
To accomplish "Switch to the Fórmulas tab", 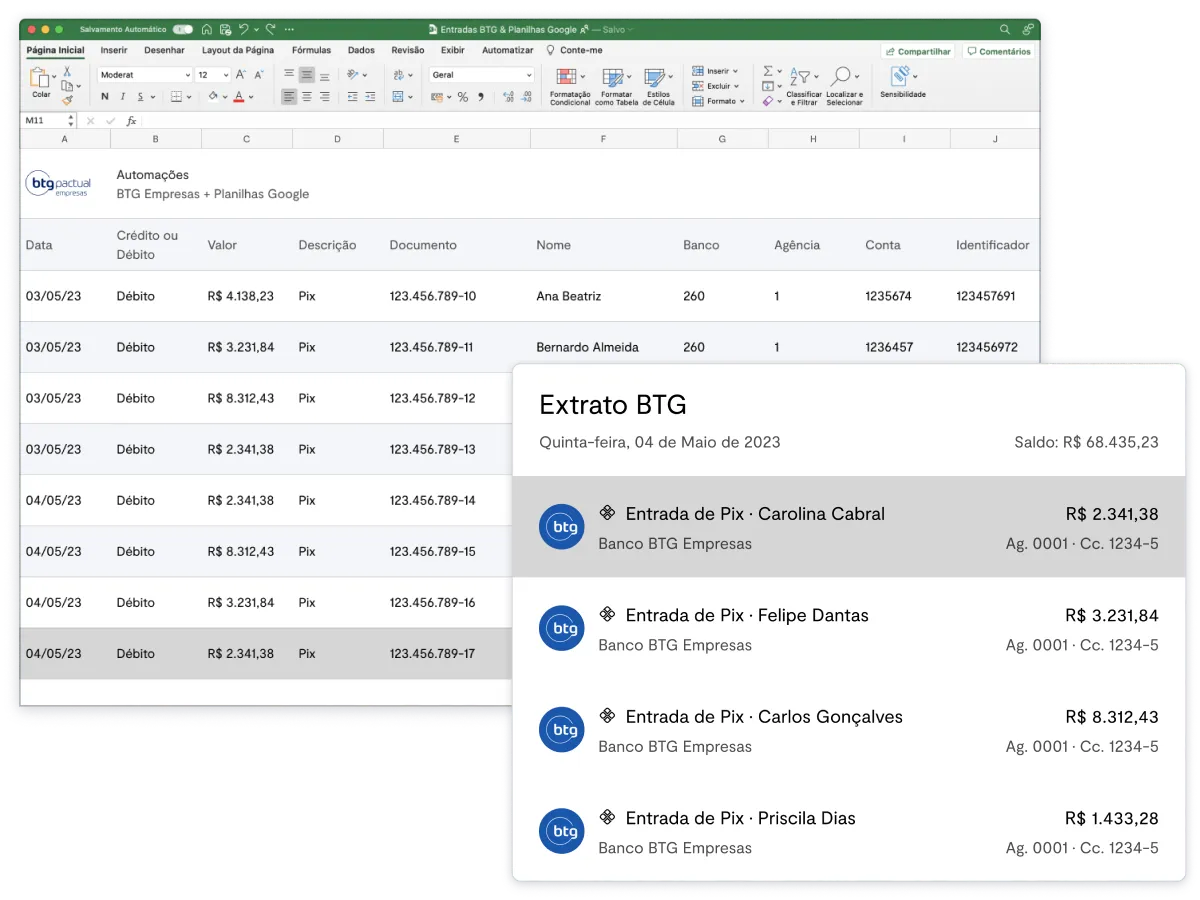I will pos(311,50).
